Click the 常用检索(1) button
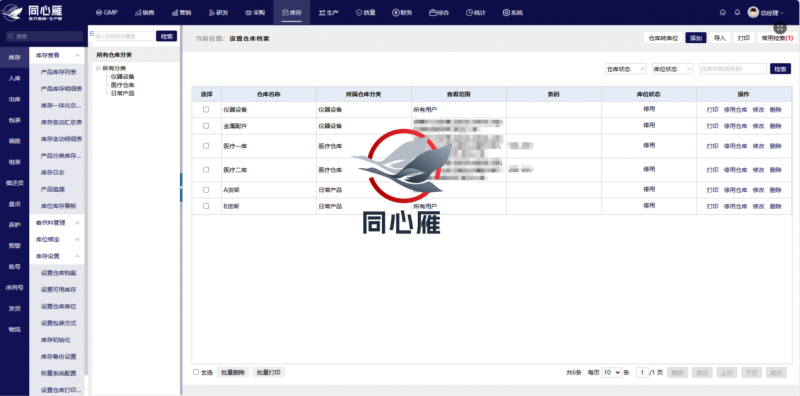The image size is (800, 396). [x=777, y=38]
